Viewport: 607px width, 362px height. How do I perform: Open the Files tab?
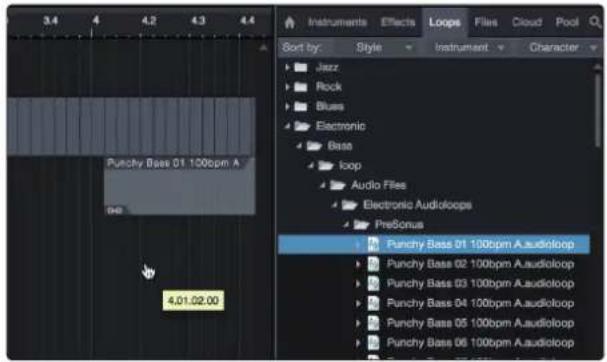click(x=486, y=22)
